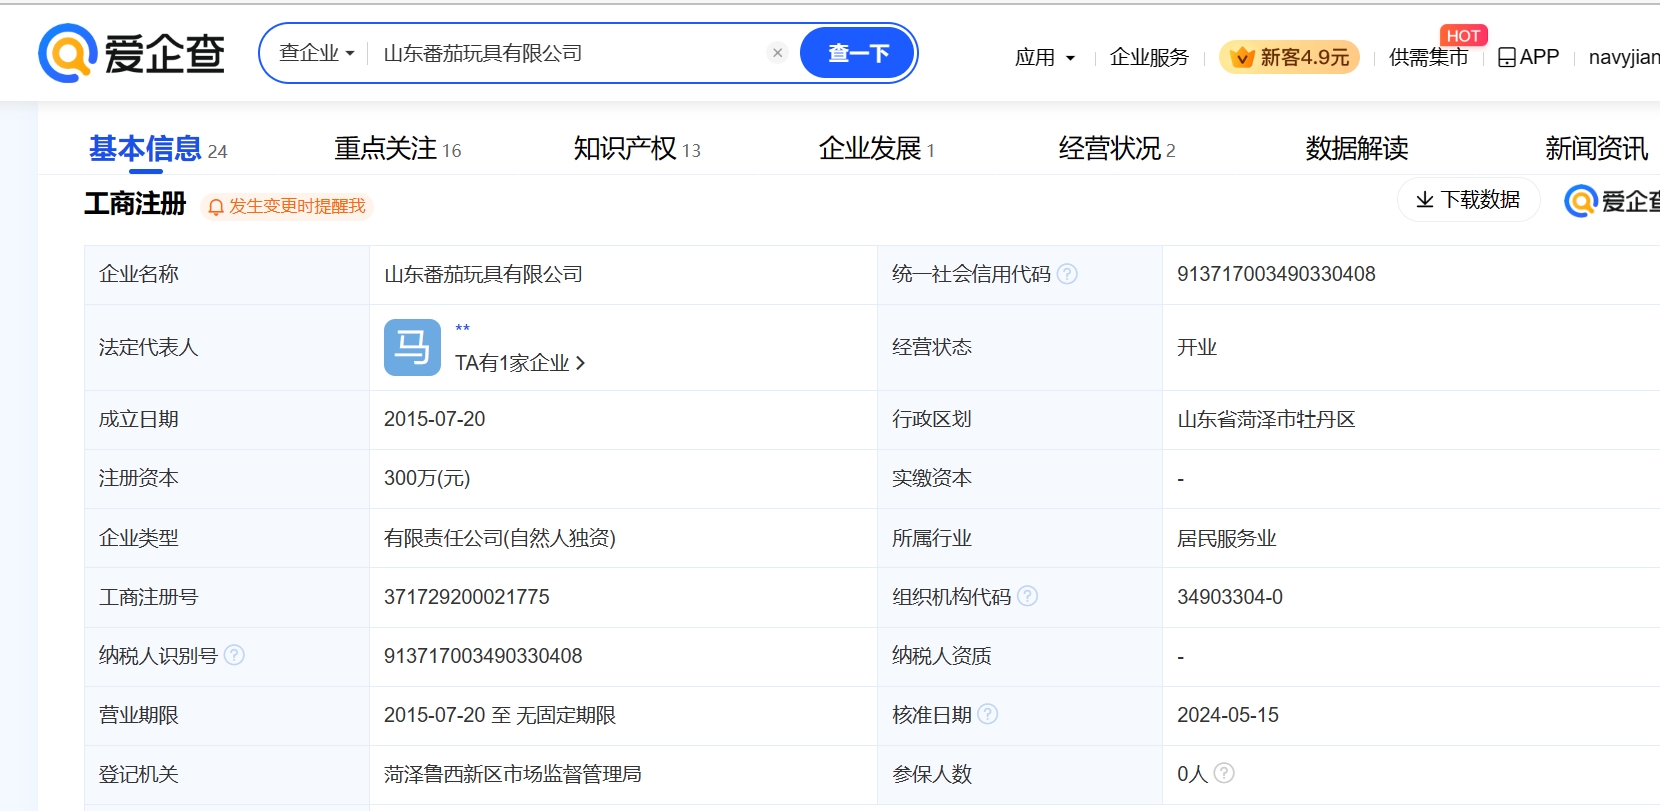This screenshot has height=811, width=1660.
Task: Click help icon beside 核准日期
Action: (x=987, y=714)
